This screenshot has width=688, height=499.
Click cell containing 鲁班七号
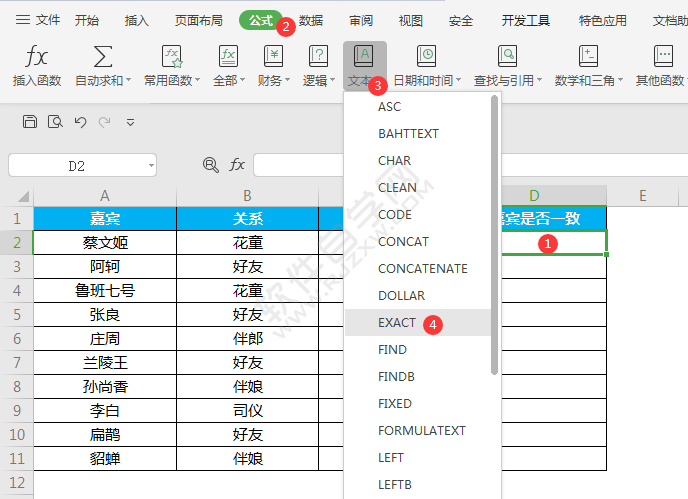(105, 291)
